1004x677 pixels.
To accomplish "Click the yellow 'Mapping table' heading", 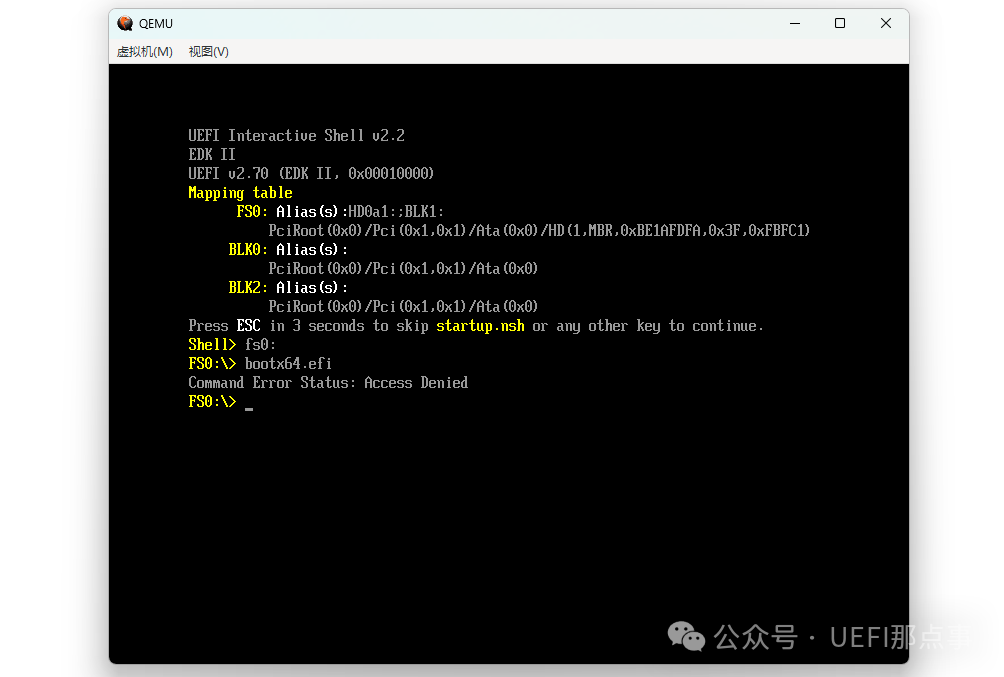I will point(240,193).
